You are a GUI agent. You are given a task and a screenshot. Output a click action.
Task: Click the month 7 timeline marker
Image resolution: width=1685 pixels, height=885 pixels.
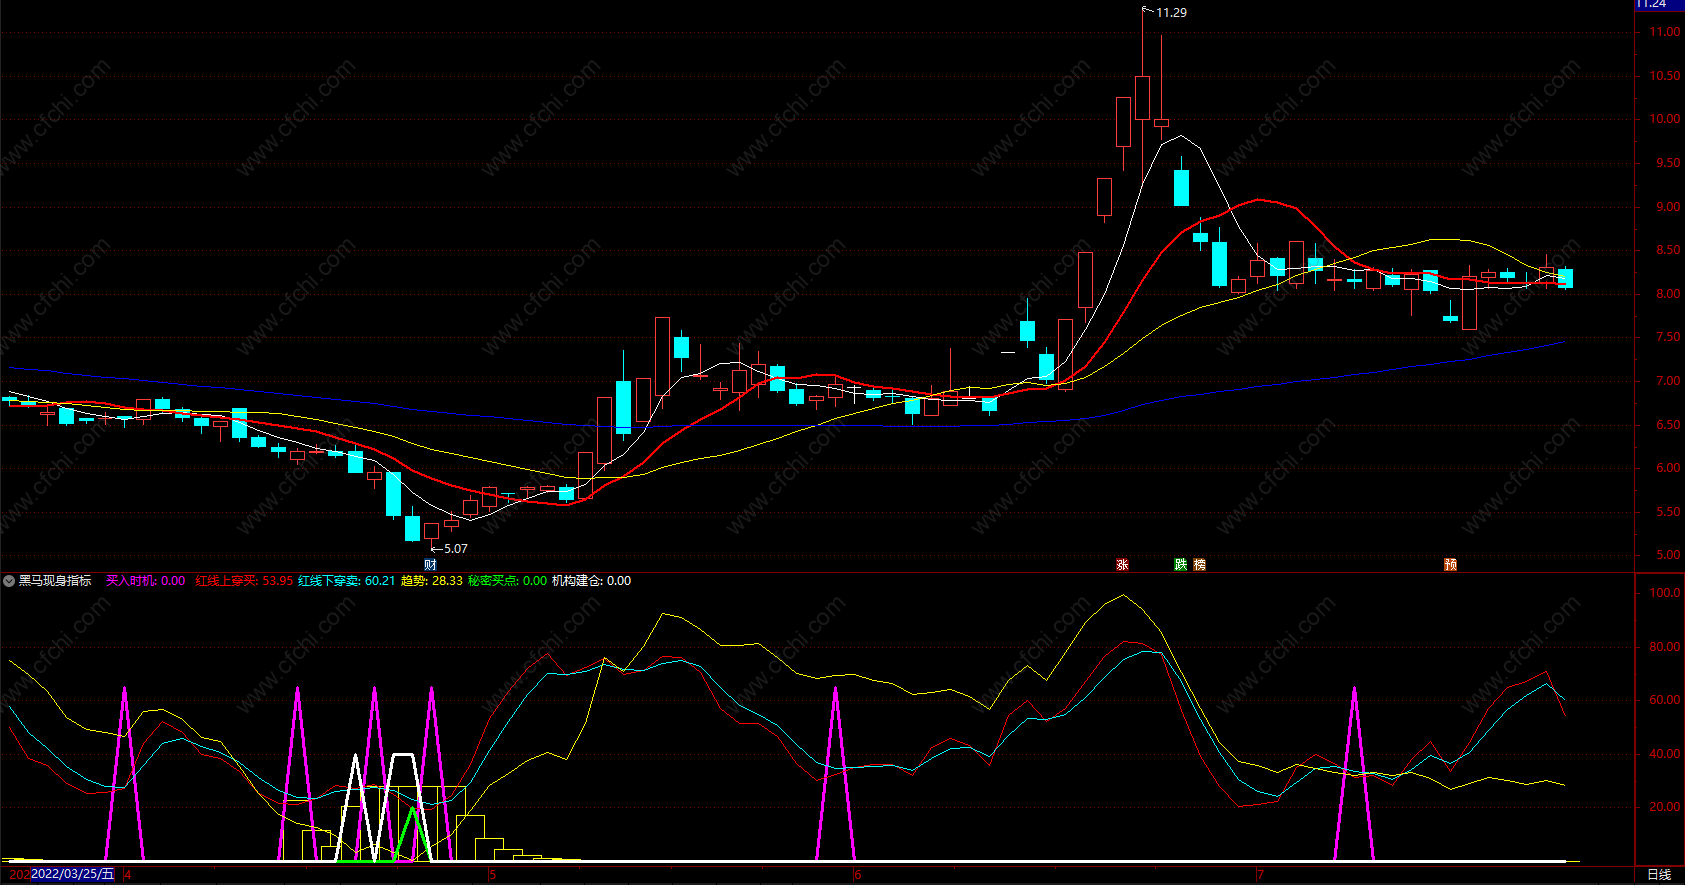(1261, 875)
